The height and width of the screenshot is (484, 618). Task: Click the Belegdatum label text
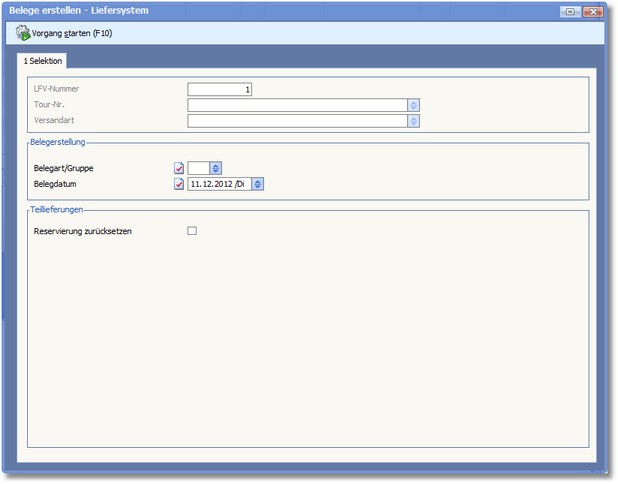point(56,184)
